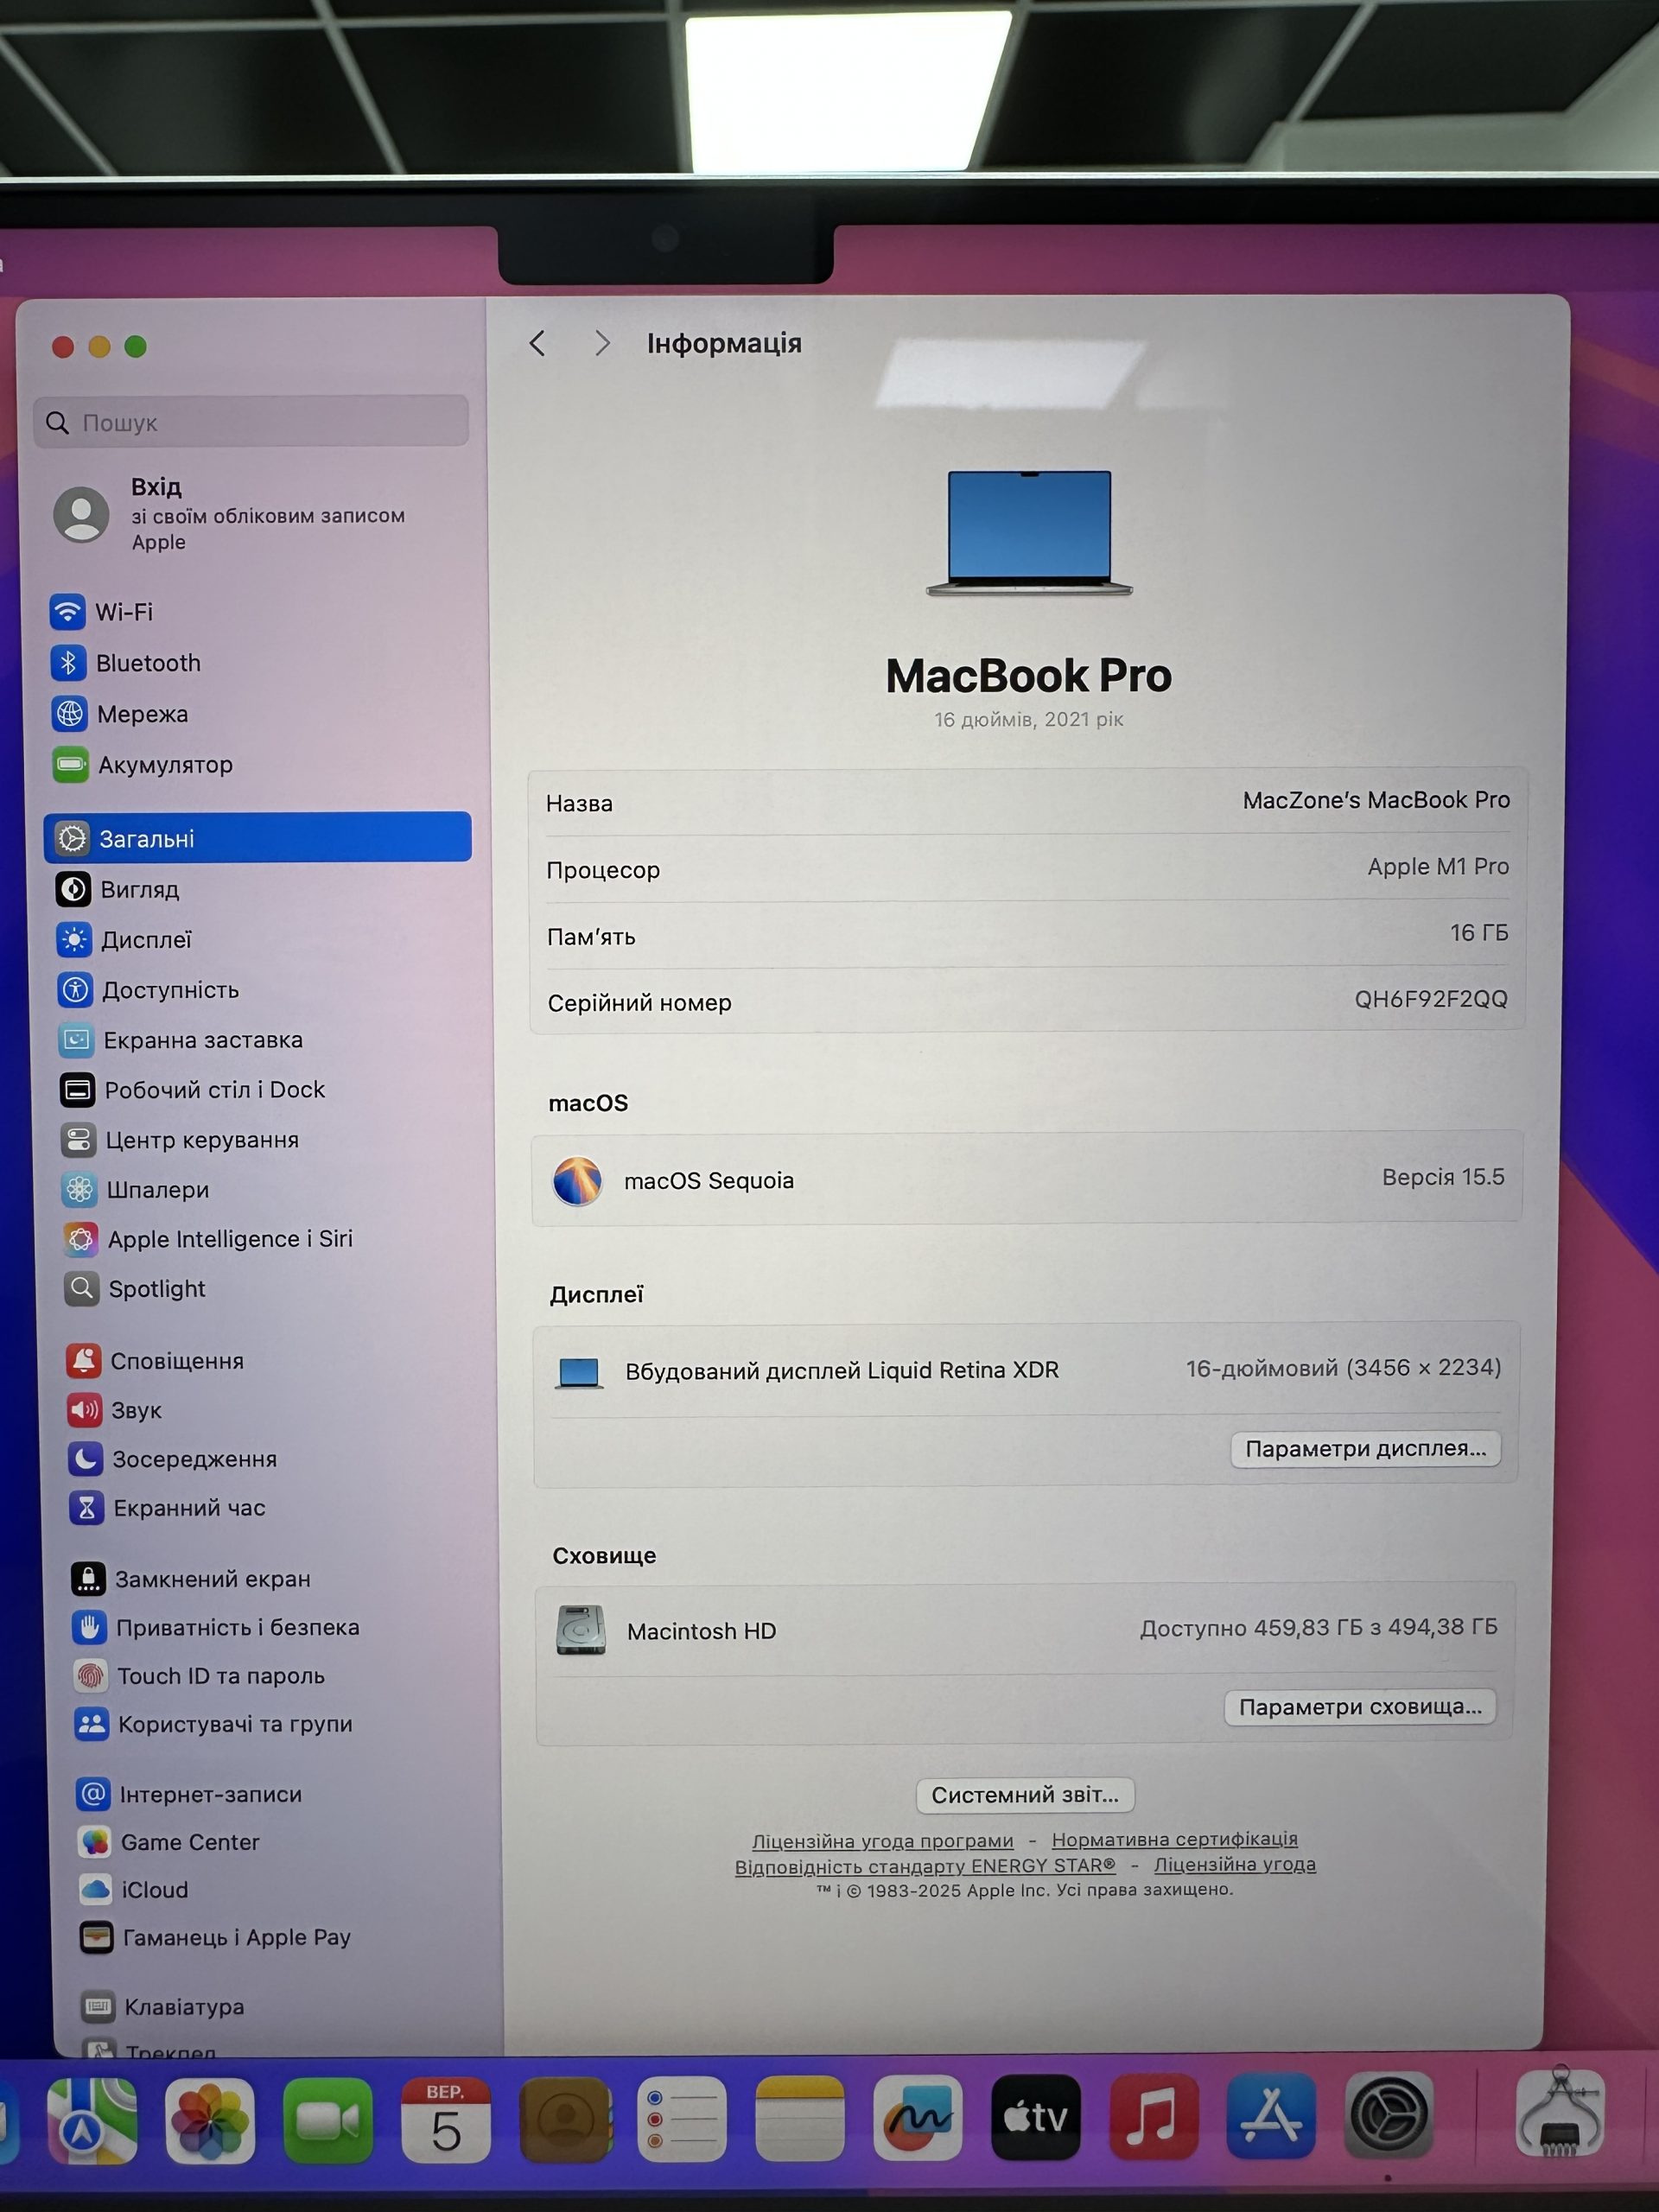This screenshot has width=1659, height=2212.
Task: Click memory value 16 ГБ
Action: point(1479,933)
